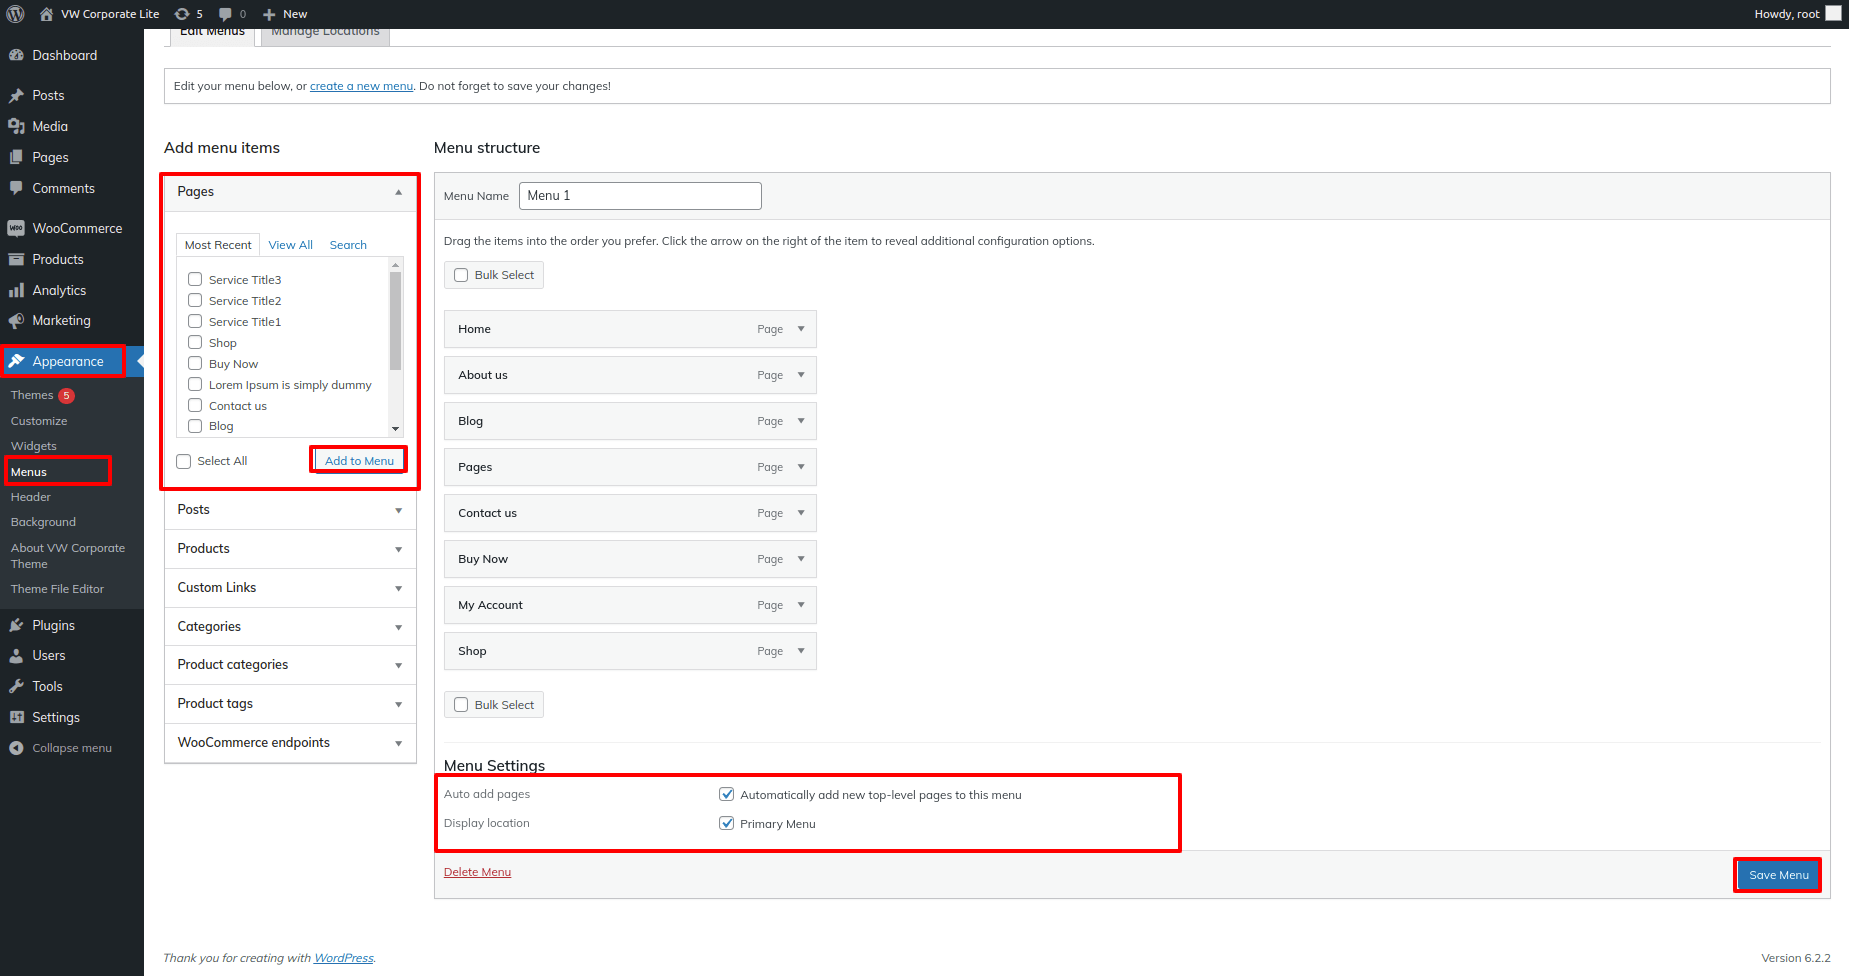This screenshot has height=976, width=1849.
Task: Click the Media icon in sidebar
Action: tap(16, 127)
